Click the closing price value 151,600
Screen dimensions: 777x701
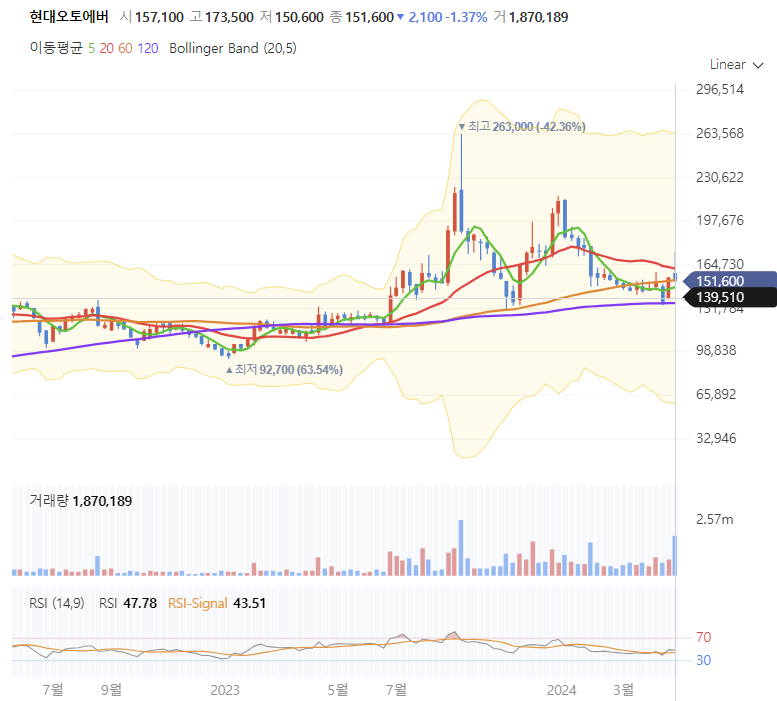coord(369,17)
